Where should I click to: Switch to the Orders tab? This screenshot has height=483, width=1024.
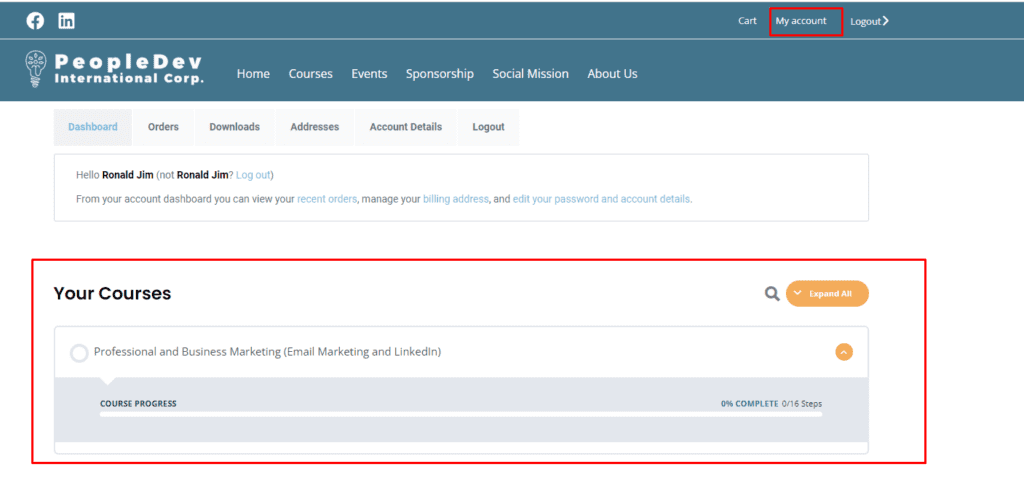point(163,127)
